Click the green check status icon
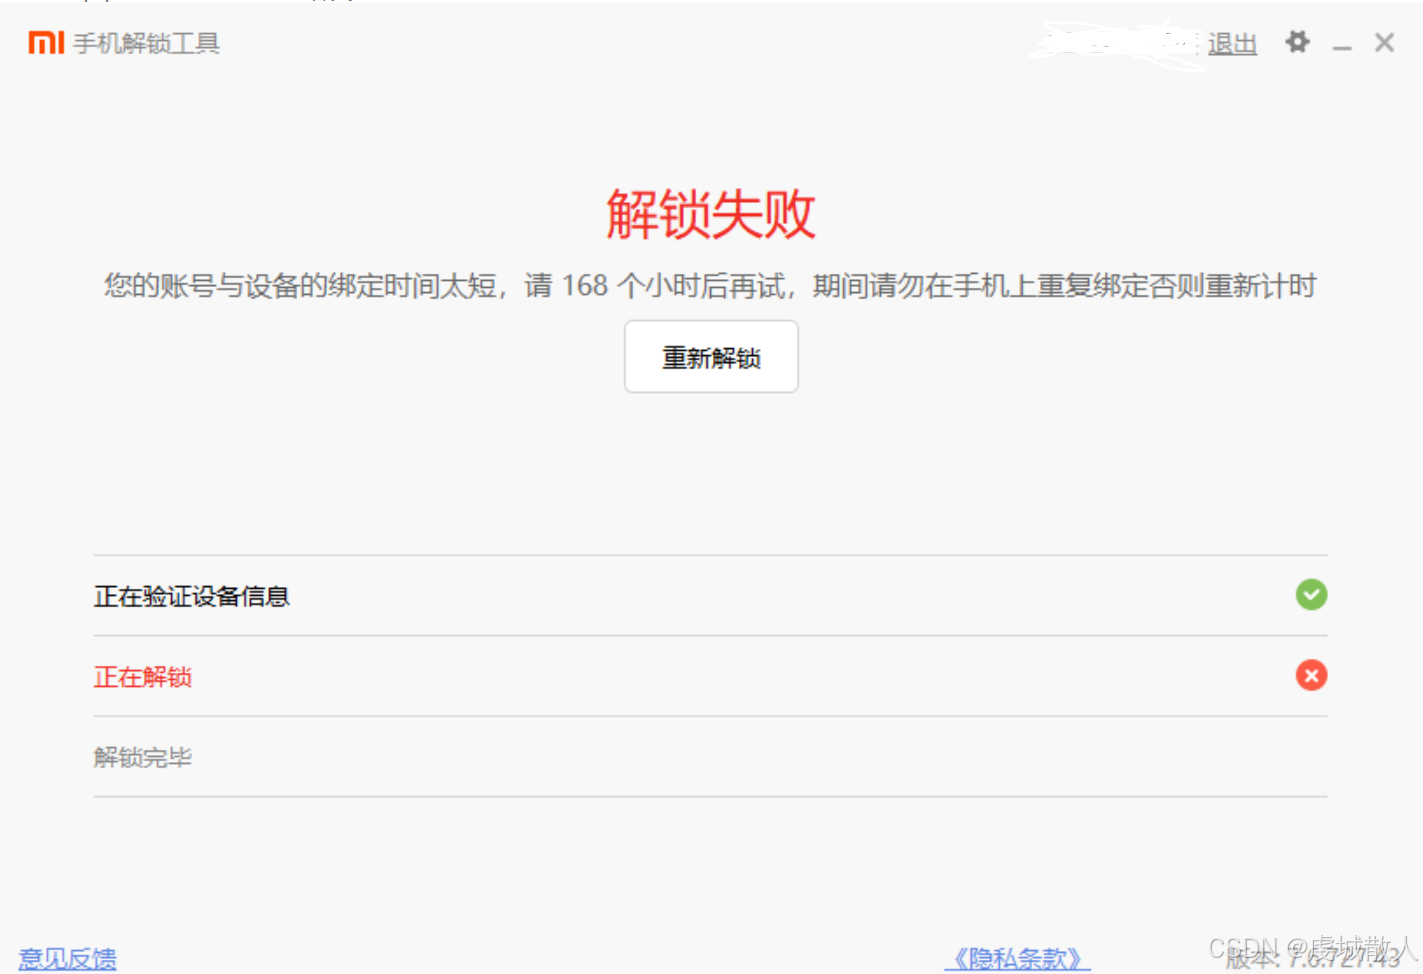Image resolution: width=1423 pixels, height=974 pixels. tap(1311, 595)
